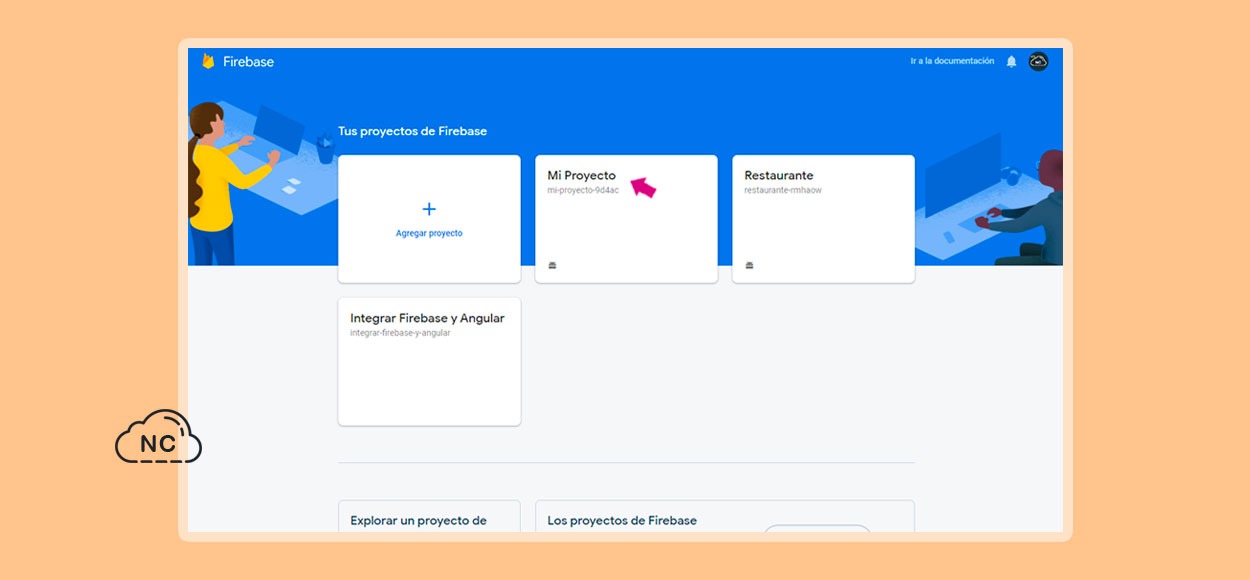Click the small icon in the Mi Proyecto card

[x=552, y=265]
